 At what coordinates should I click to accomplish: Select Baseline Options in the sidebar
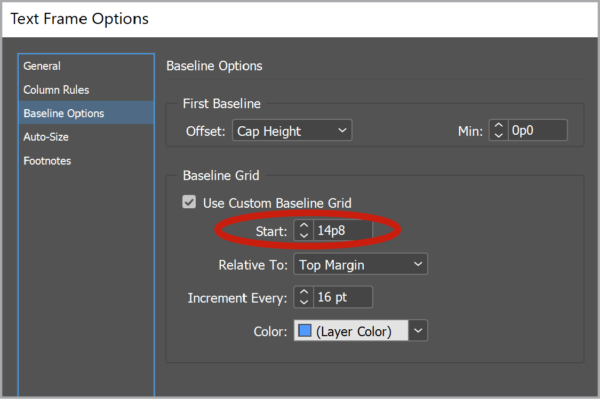(x=86, y=113)
